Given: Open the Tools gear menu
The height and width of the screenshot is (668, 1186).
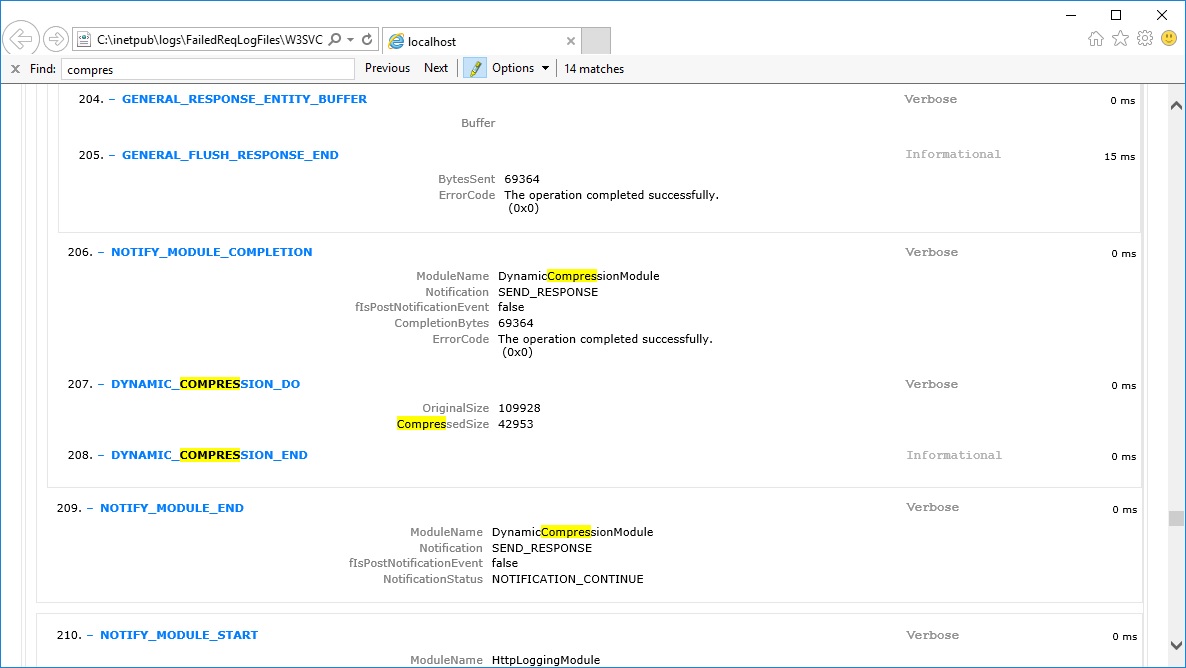Looking at the screenshot, I should click(x=1145, y=39).
